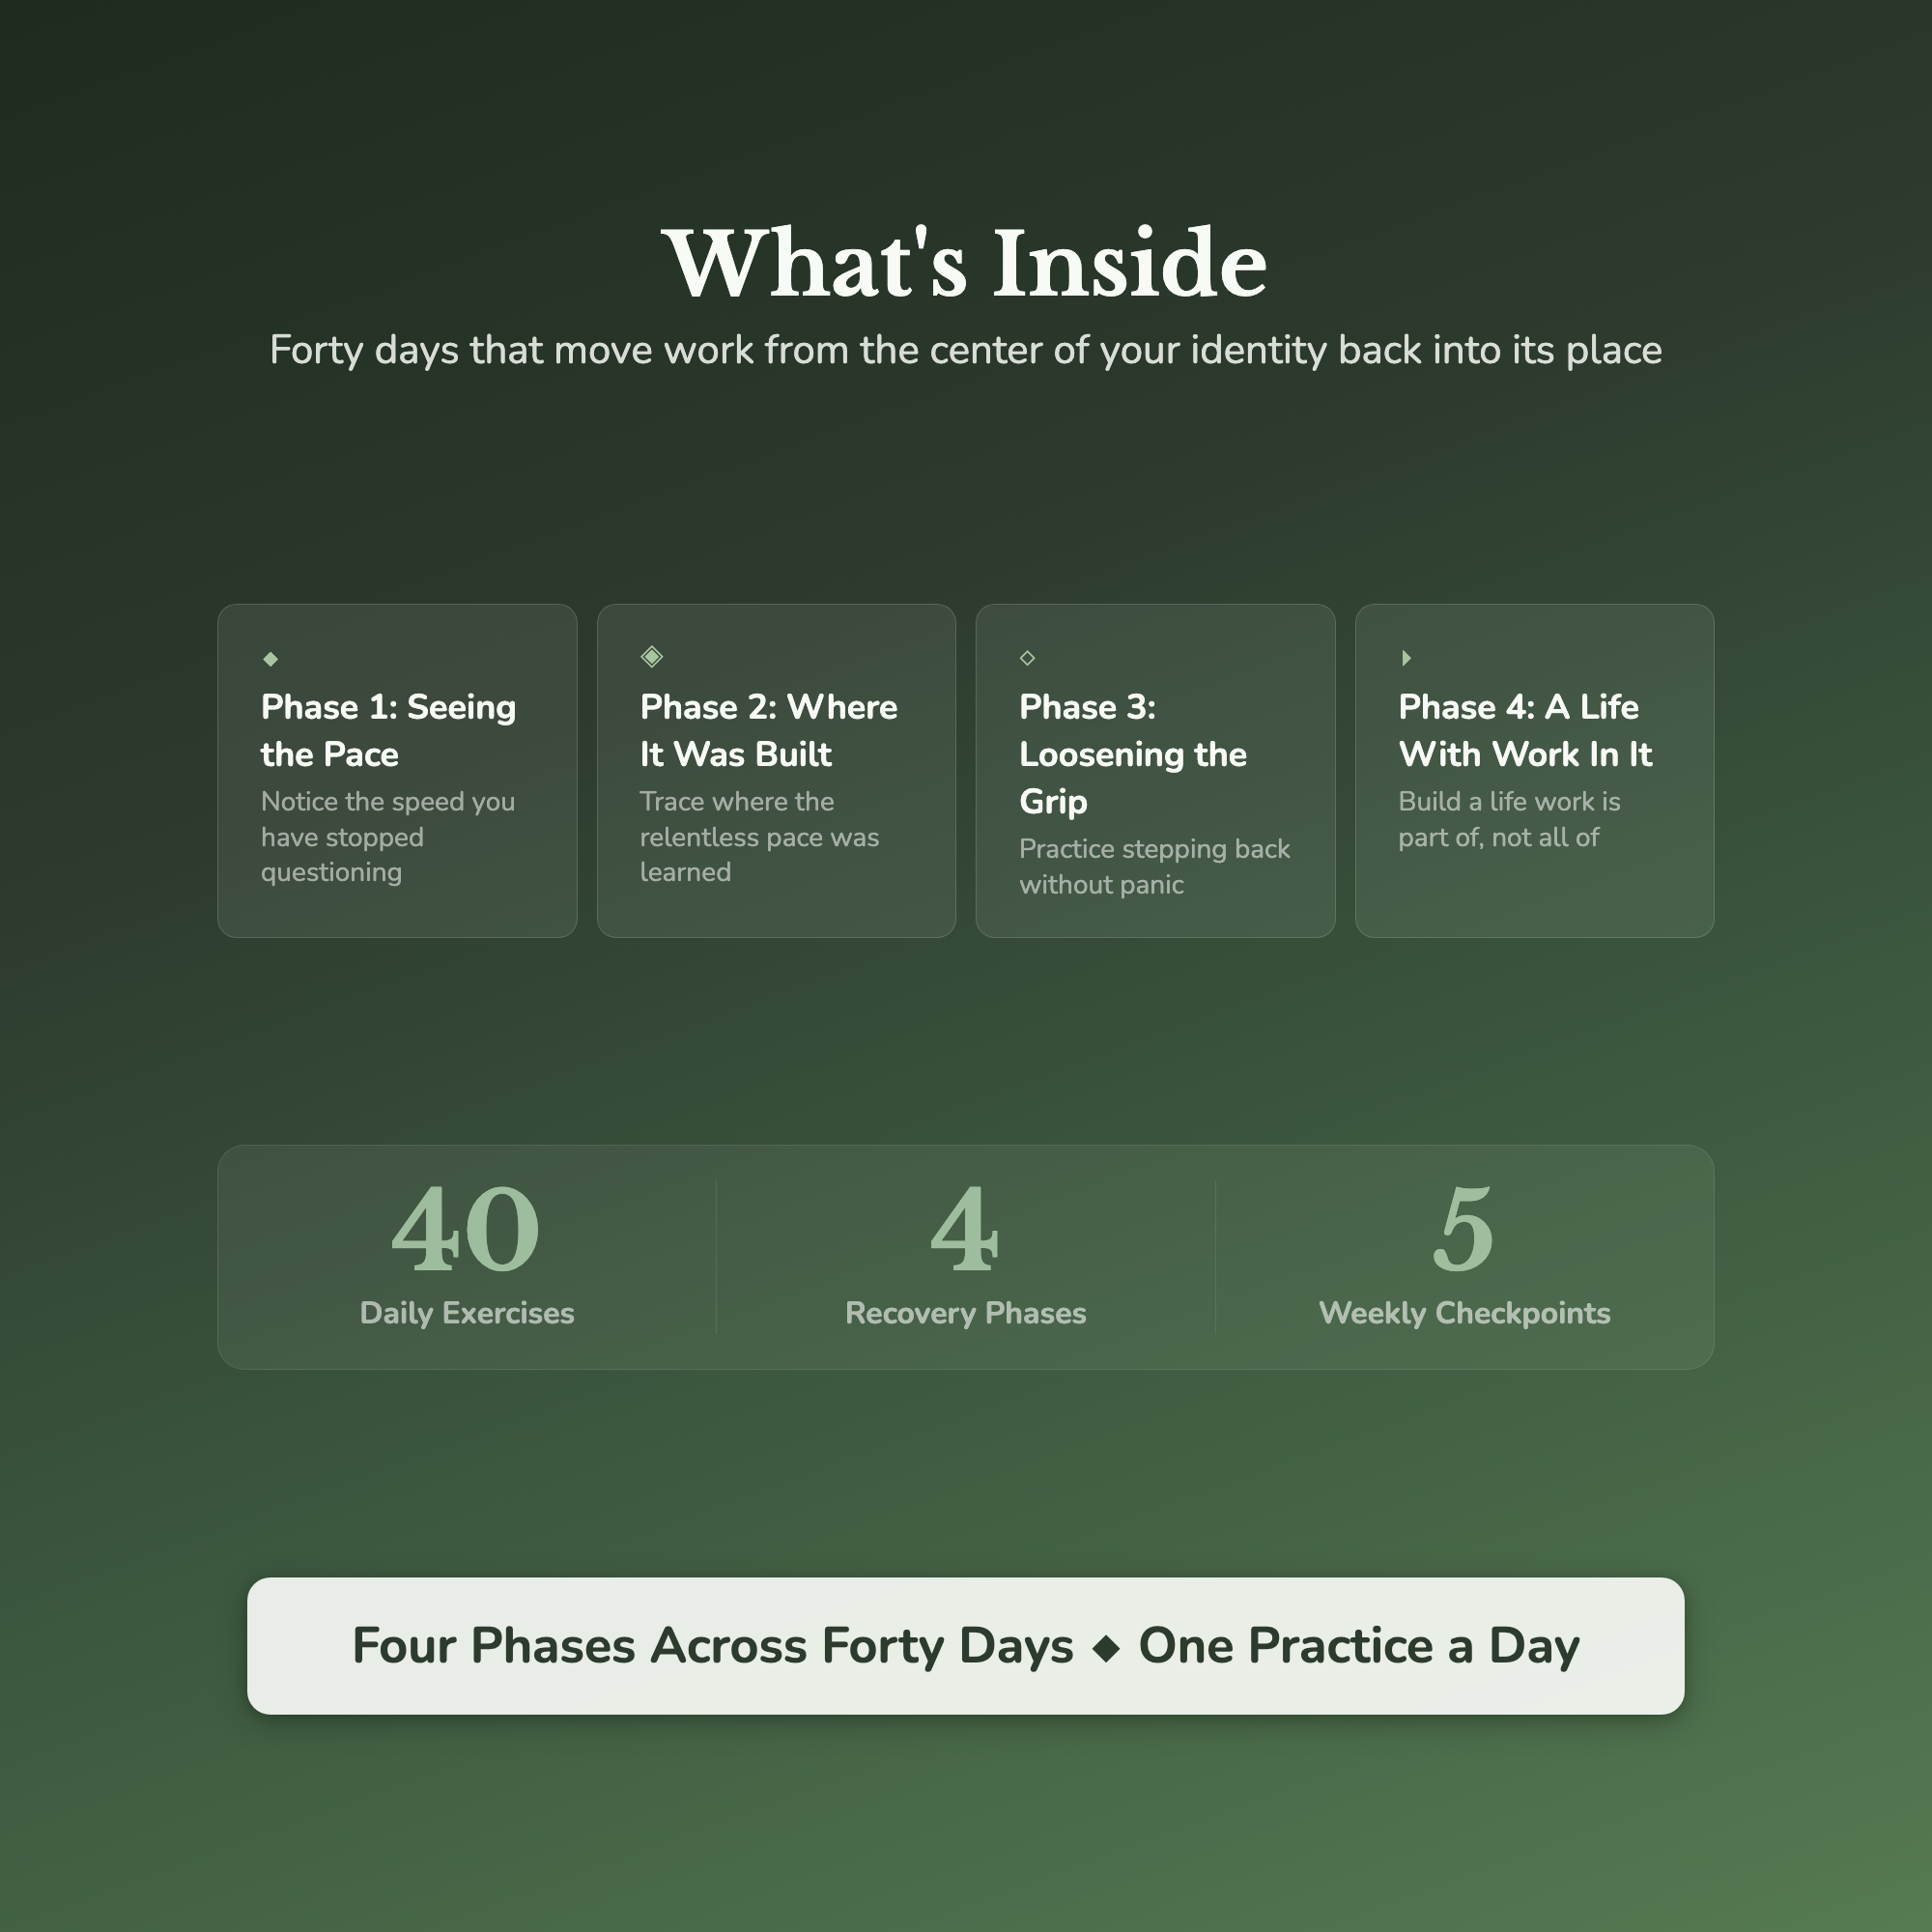Click 'Trace where the relentless pace was learned'
1932x1932 pixels.
click(x=760, y=837)
